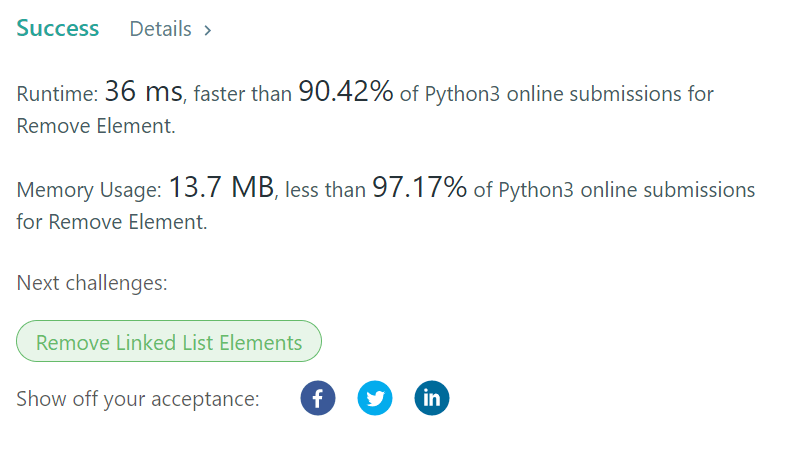The height and width of the screenshot is (449, 786).
Task: Click the green Success heading
Action: click(58, 28)
